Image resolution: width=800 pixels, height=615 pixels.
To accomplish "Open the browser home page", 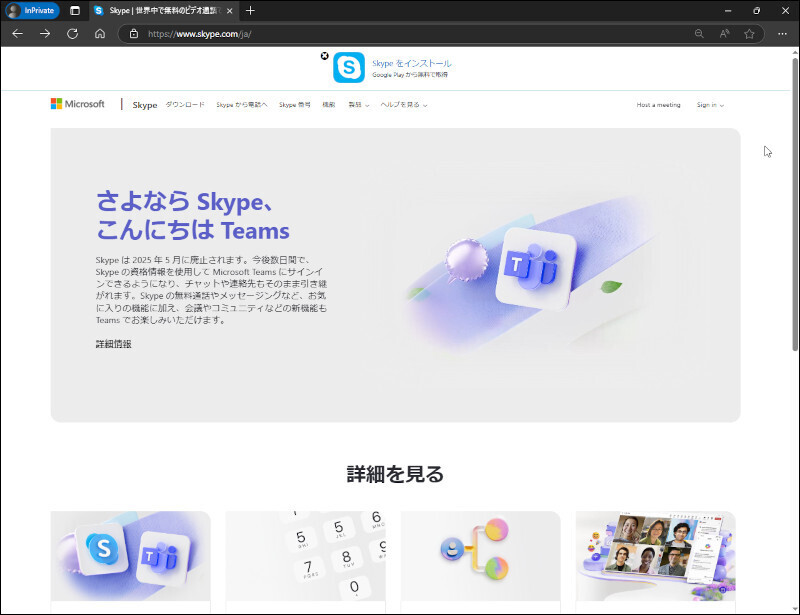I will tap(100, 34).
